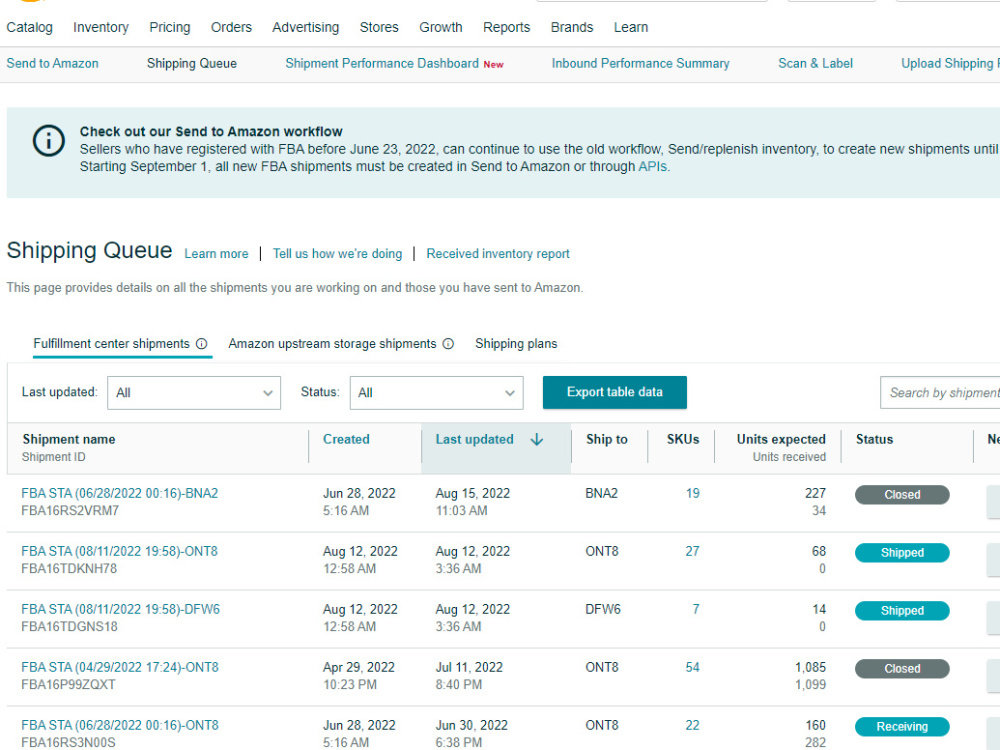The height and width of the screenshot is (750, 1000).
Task: Open the Pricing menu
Action: (x=170, y=27)
